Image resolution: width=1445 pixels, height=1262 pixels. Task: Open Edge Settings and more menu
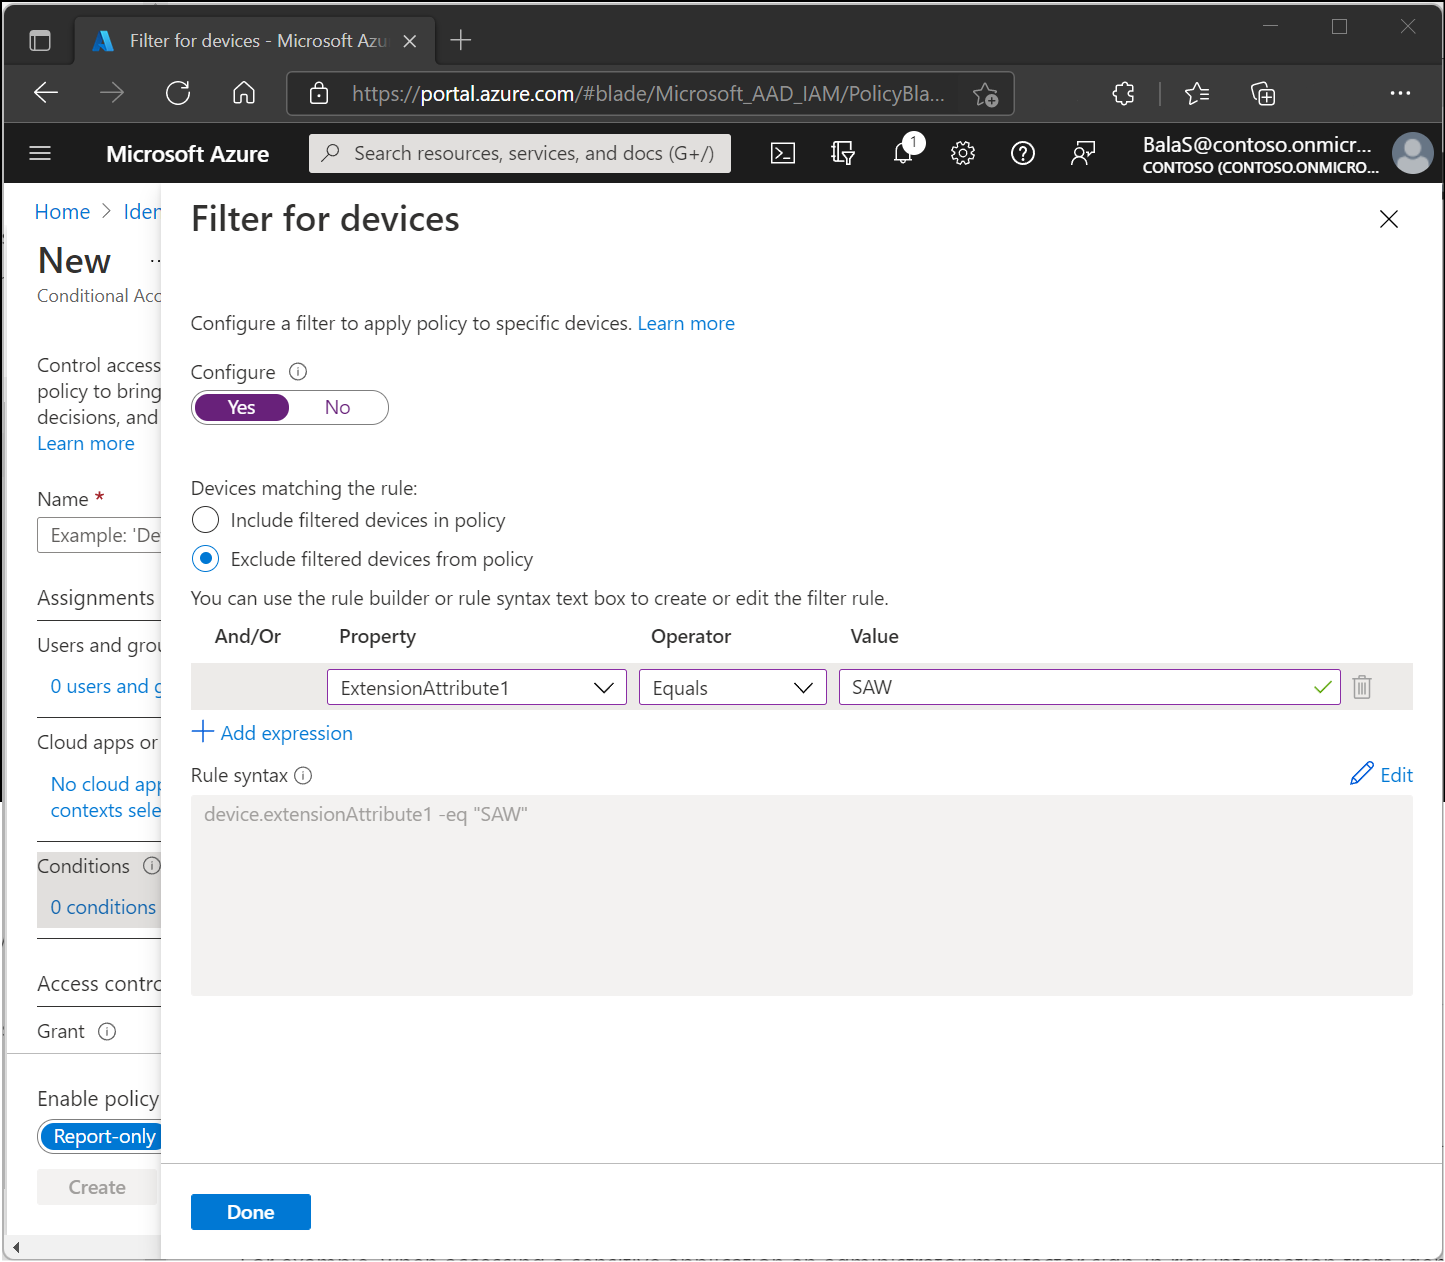point(1400,93)
